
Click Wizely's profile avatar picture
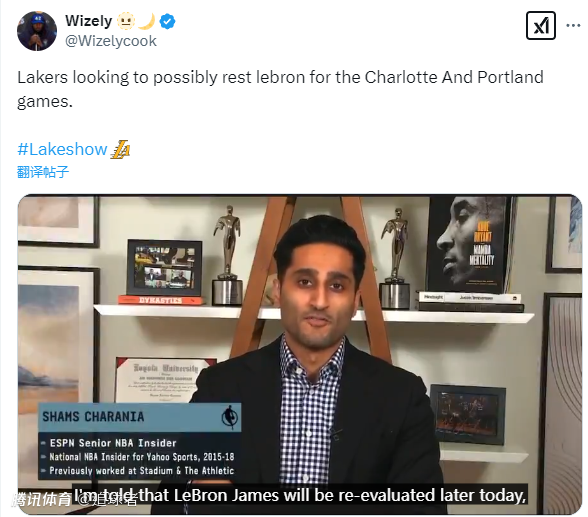click(37, 31)
